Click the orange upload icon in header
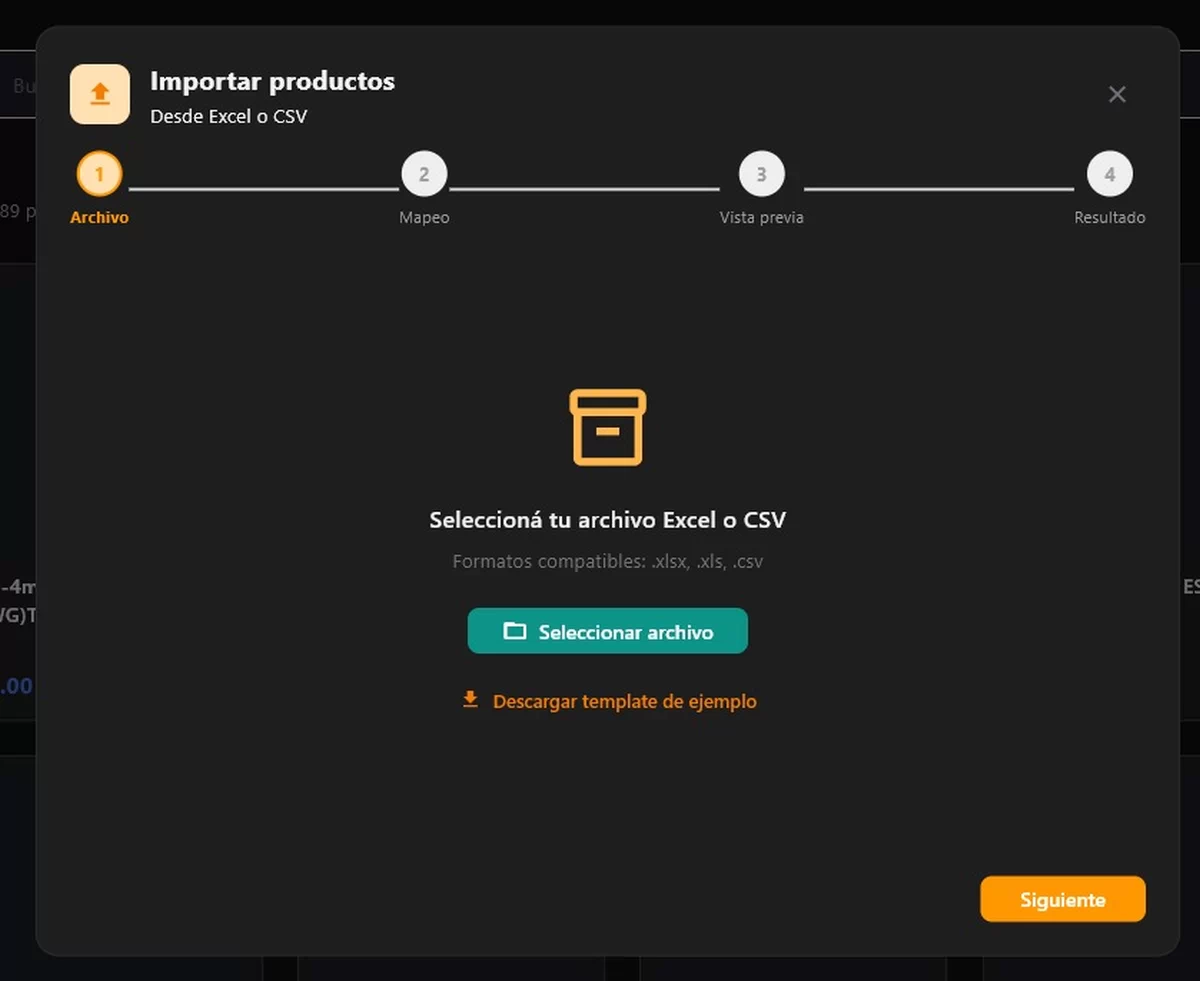Viewport: 1200px width, 981px height. pos(100,94)
